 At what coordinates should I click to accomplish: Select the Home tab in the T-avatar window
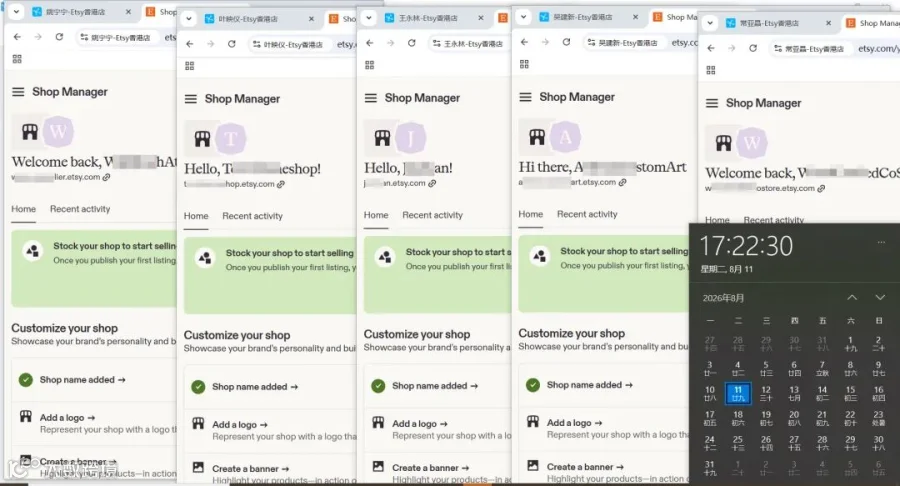[196, 216]
